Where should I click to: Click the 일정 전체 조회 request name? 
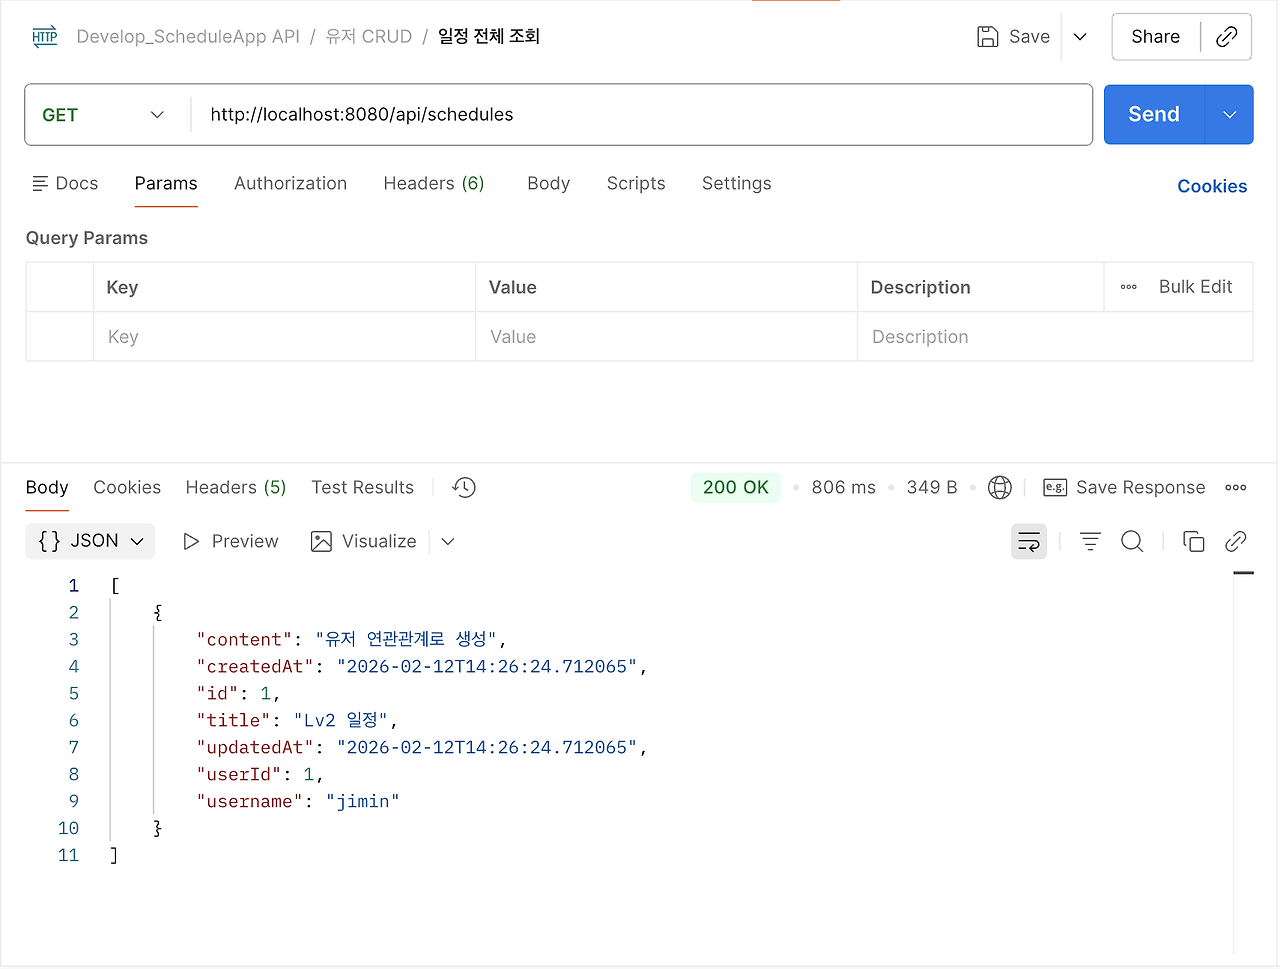click(x=489, y=37)
